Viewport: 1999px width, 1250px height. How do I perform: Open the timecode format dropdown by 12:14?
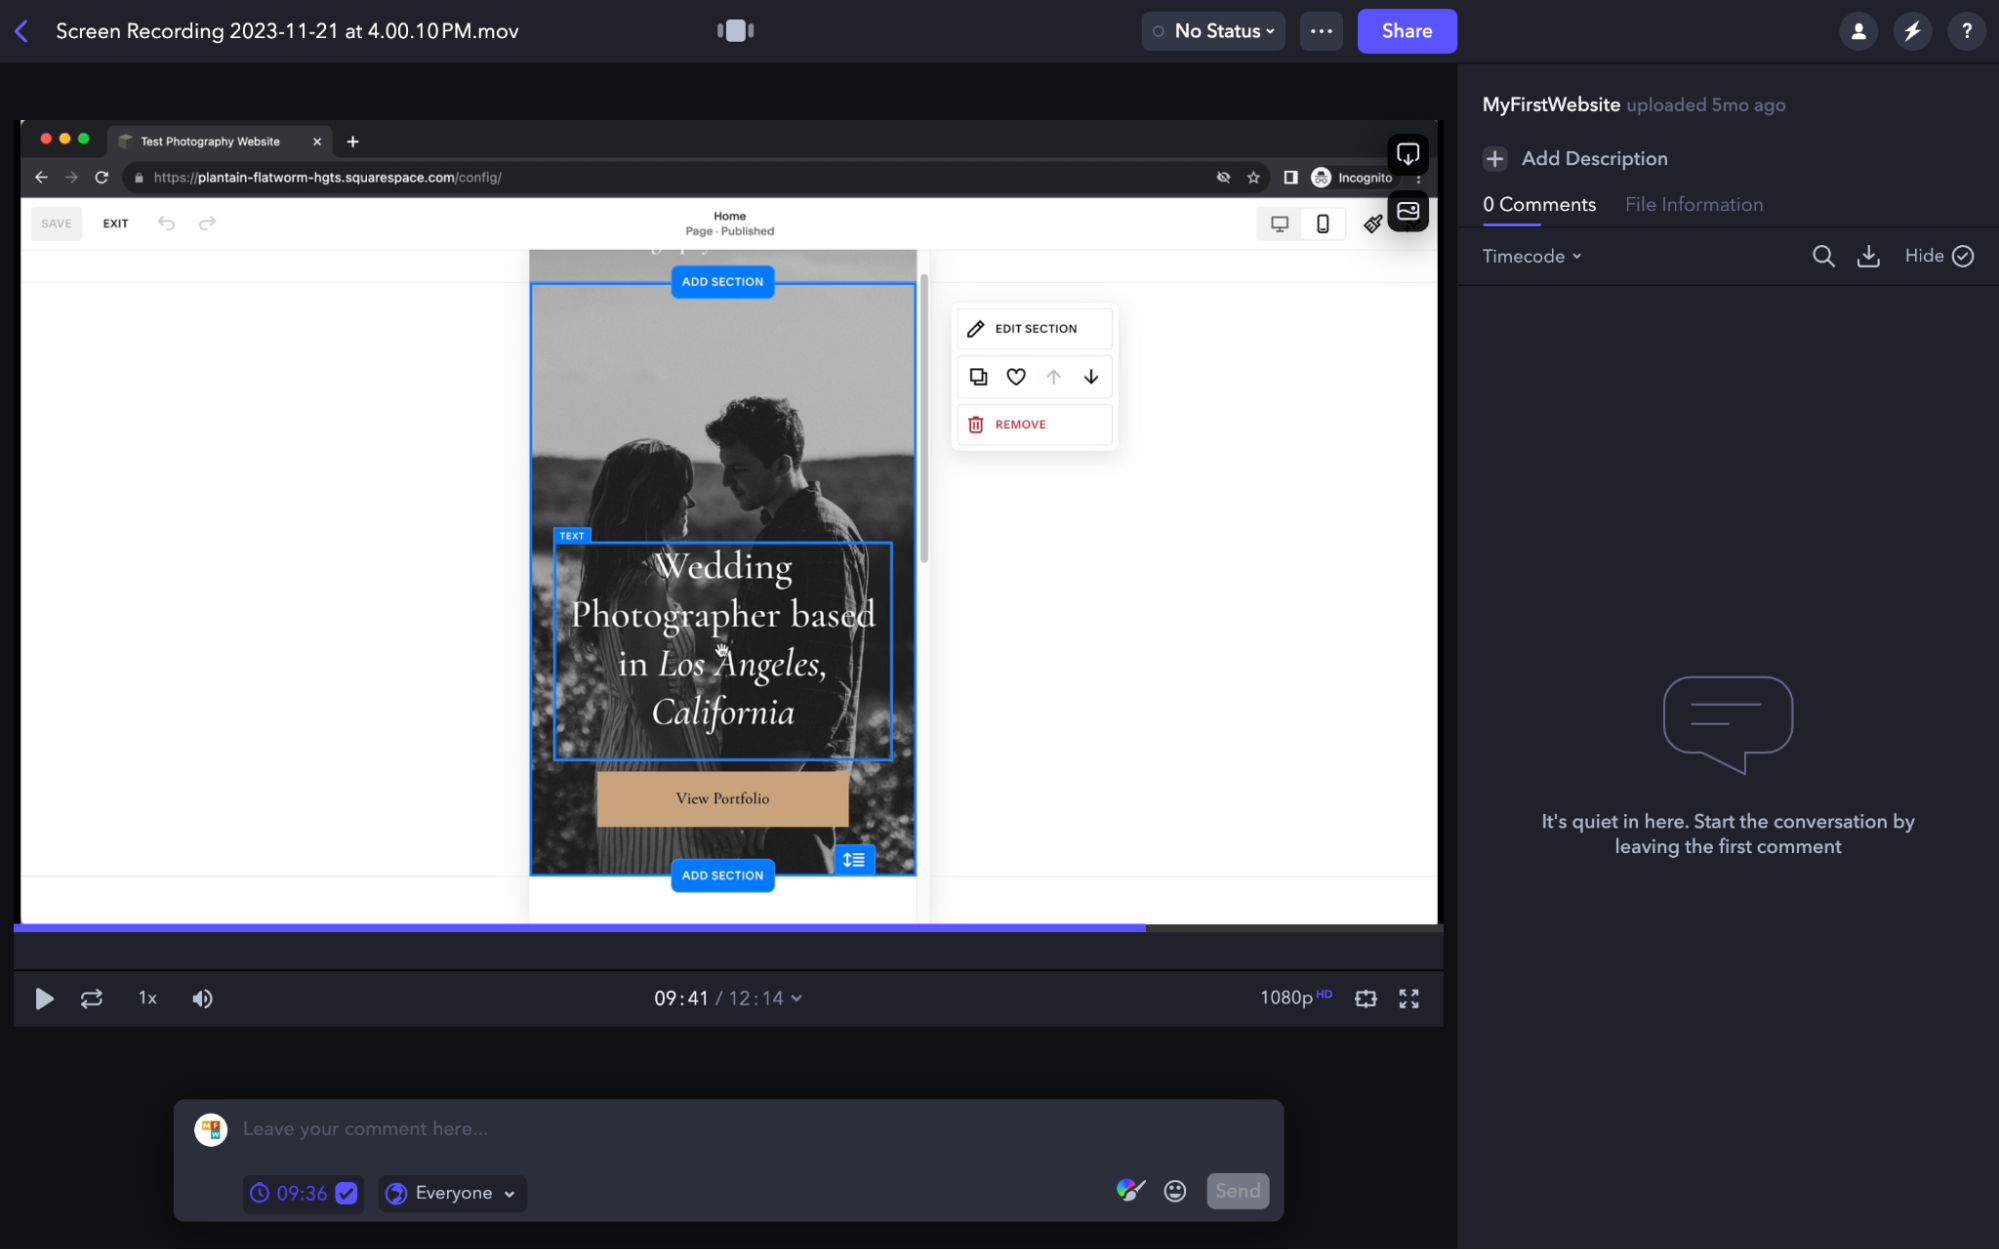[x=796, y=998]
